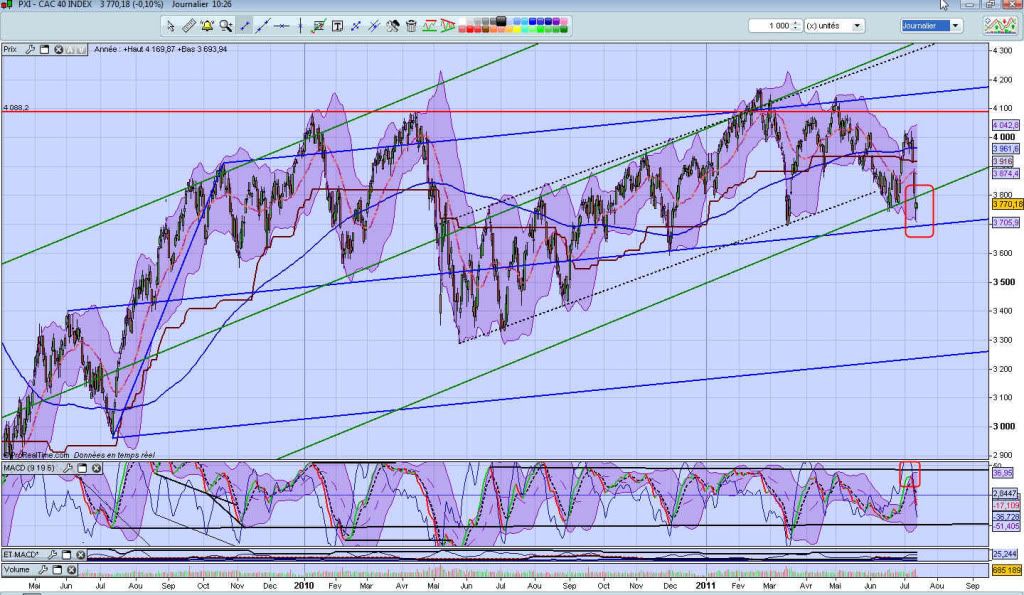Click the trash can delete-objects icon
1024x595 pixels.
411,26
